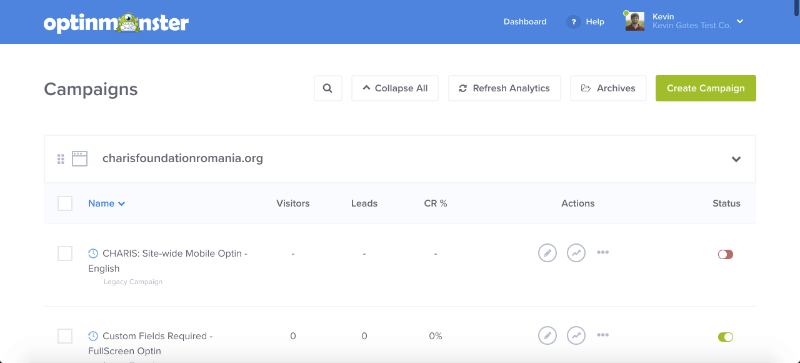The width and height of the screenshot is (800, 363).
Task: Click the Status column header
Action: pos(727,203)
